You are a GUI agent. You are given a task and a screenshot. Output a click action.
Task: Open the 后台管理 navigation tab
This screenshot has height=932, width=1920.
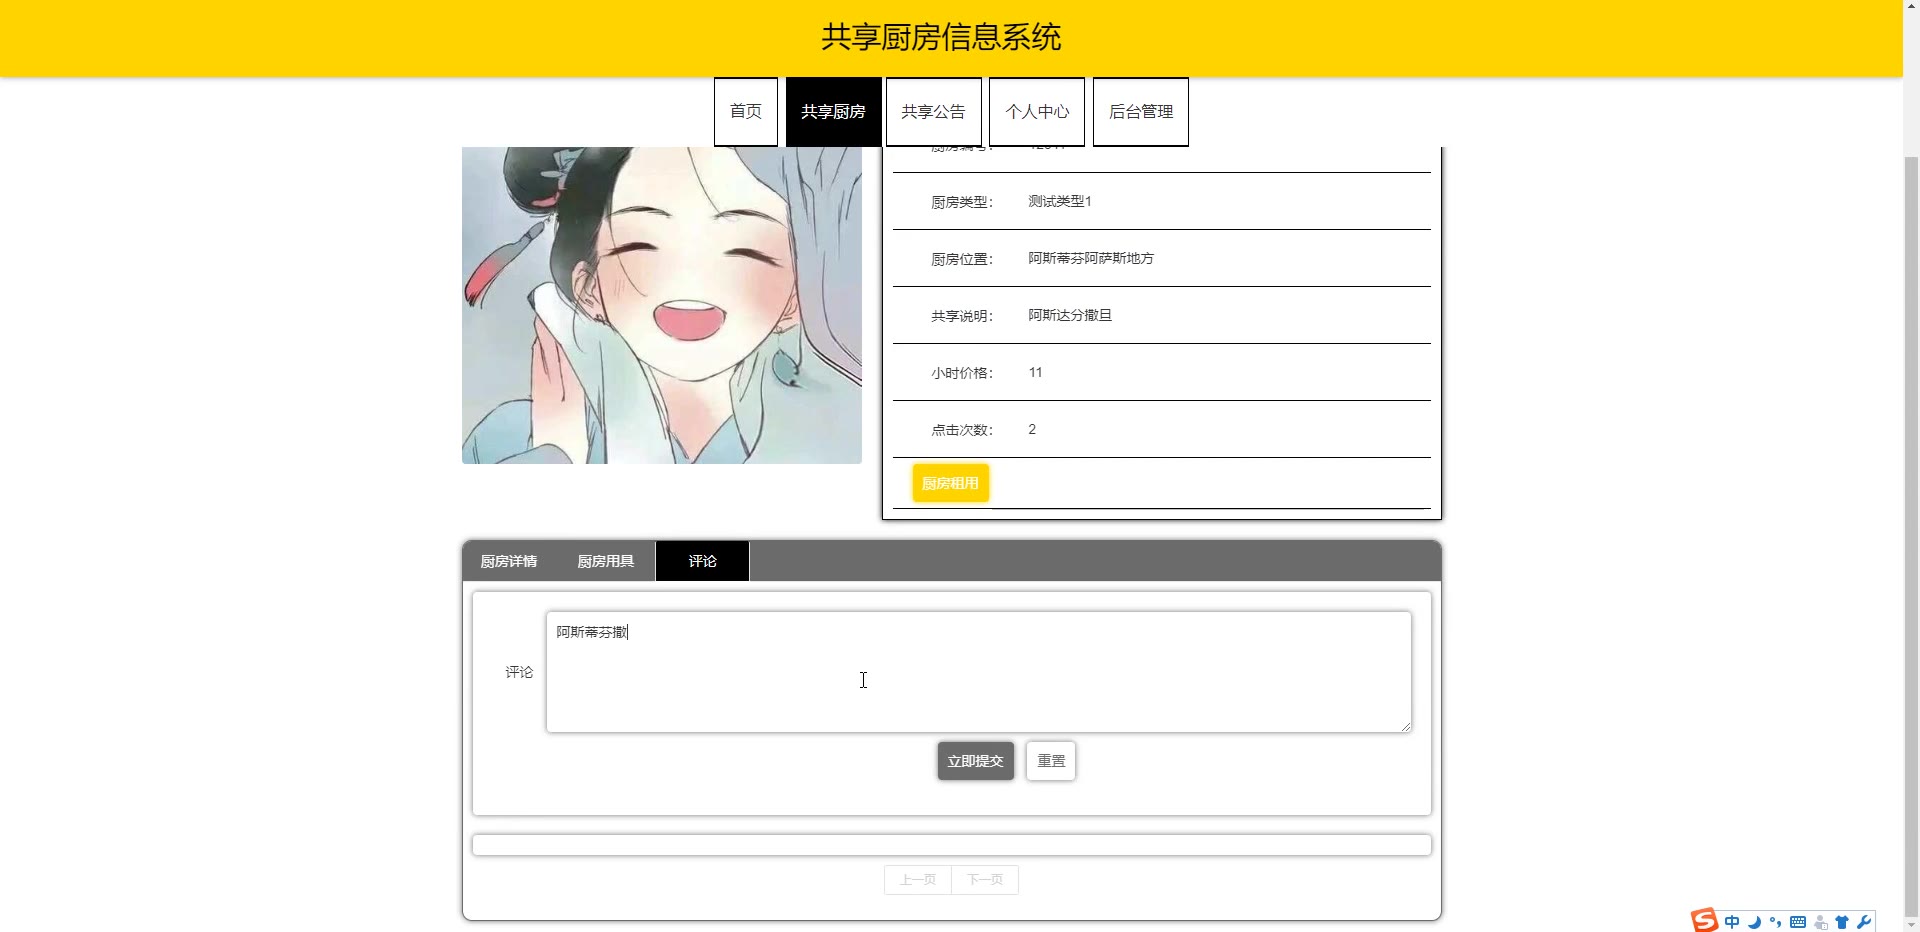[x=1141, y=111]
